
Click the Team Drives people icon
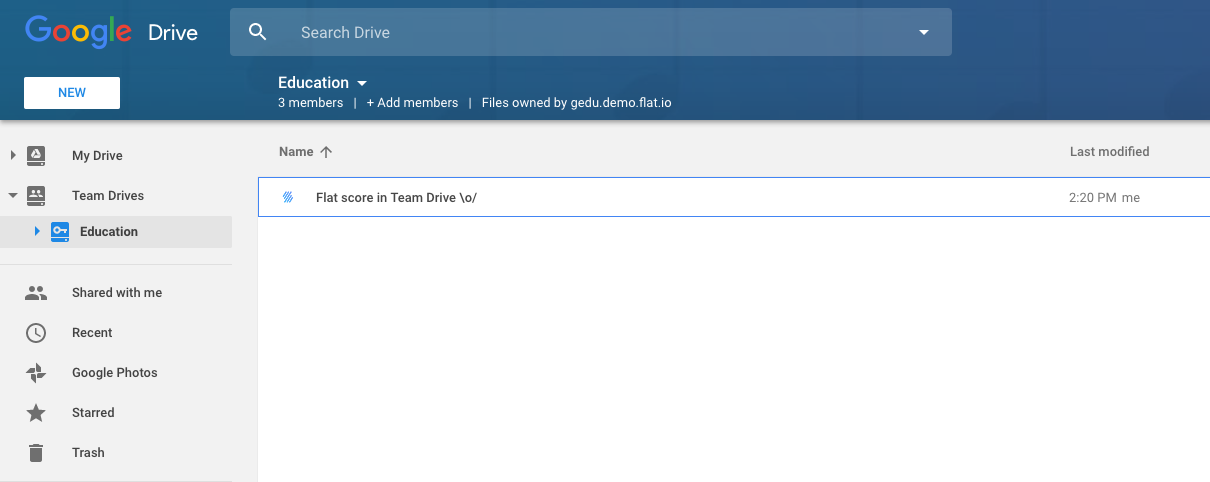tap(36, 195)
